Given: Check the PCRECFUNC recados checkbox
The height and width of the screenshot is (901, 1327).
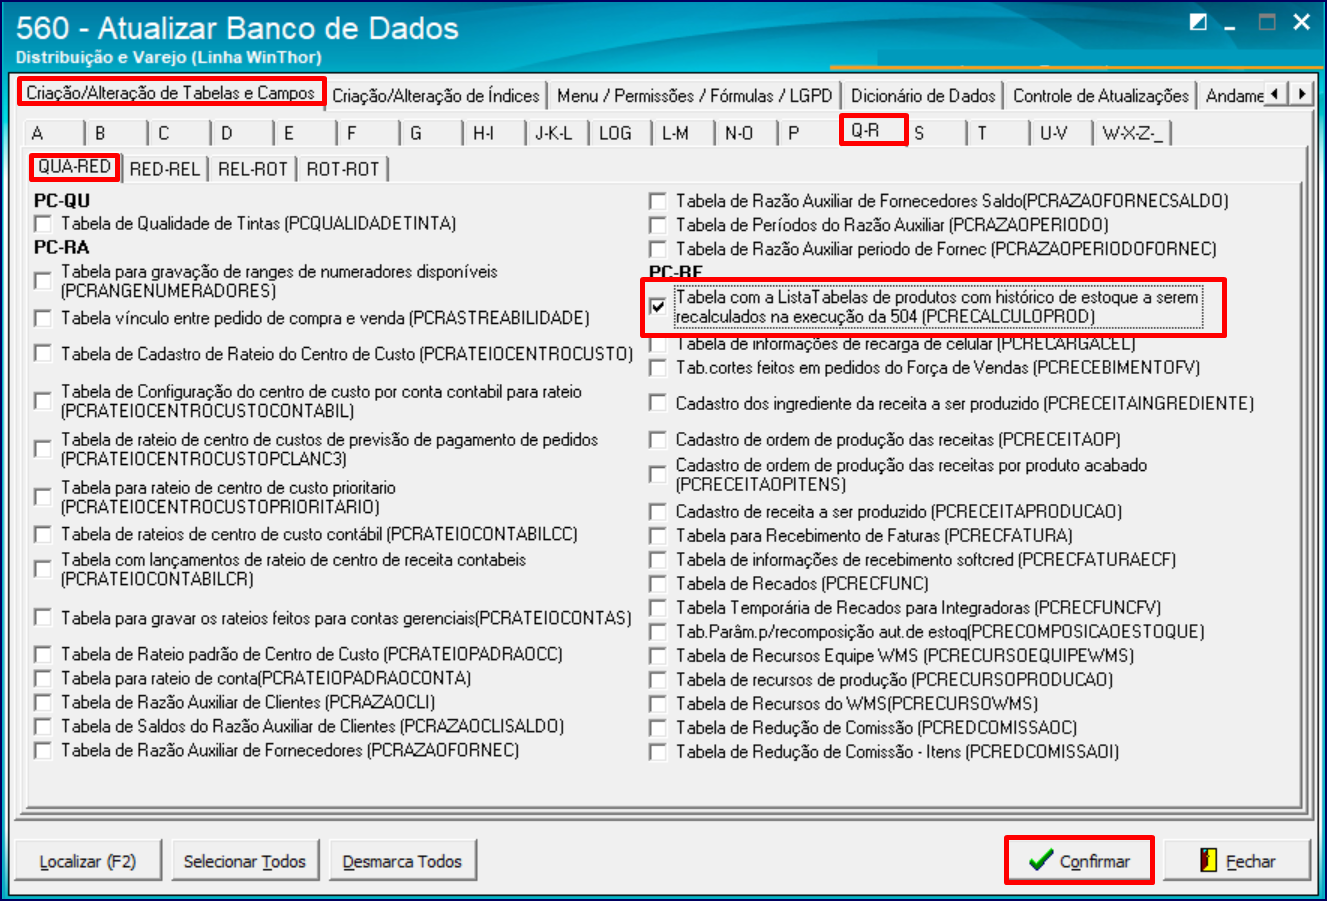Looking at the screenshot, I should [657, 584].
